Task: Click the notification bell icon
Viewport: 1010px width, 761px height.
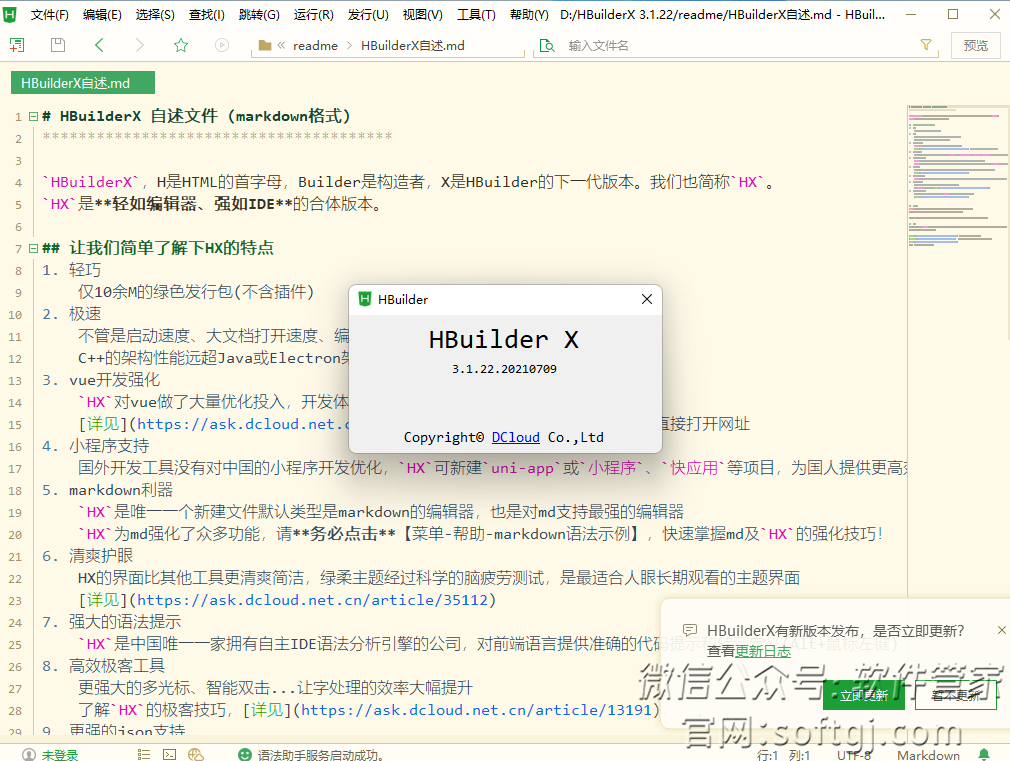Action: click(984, 752)
